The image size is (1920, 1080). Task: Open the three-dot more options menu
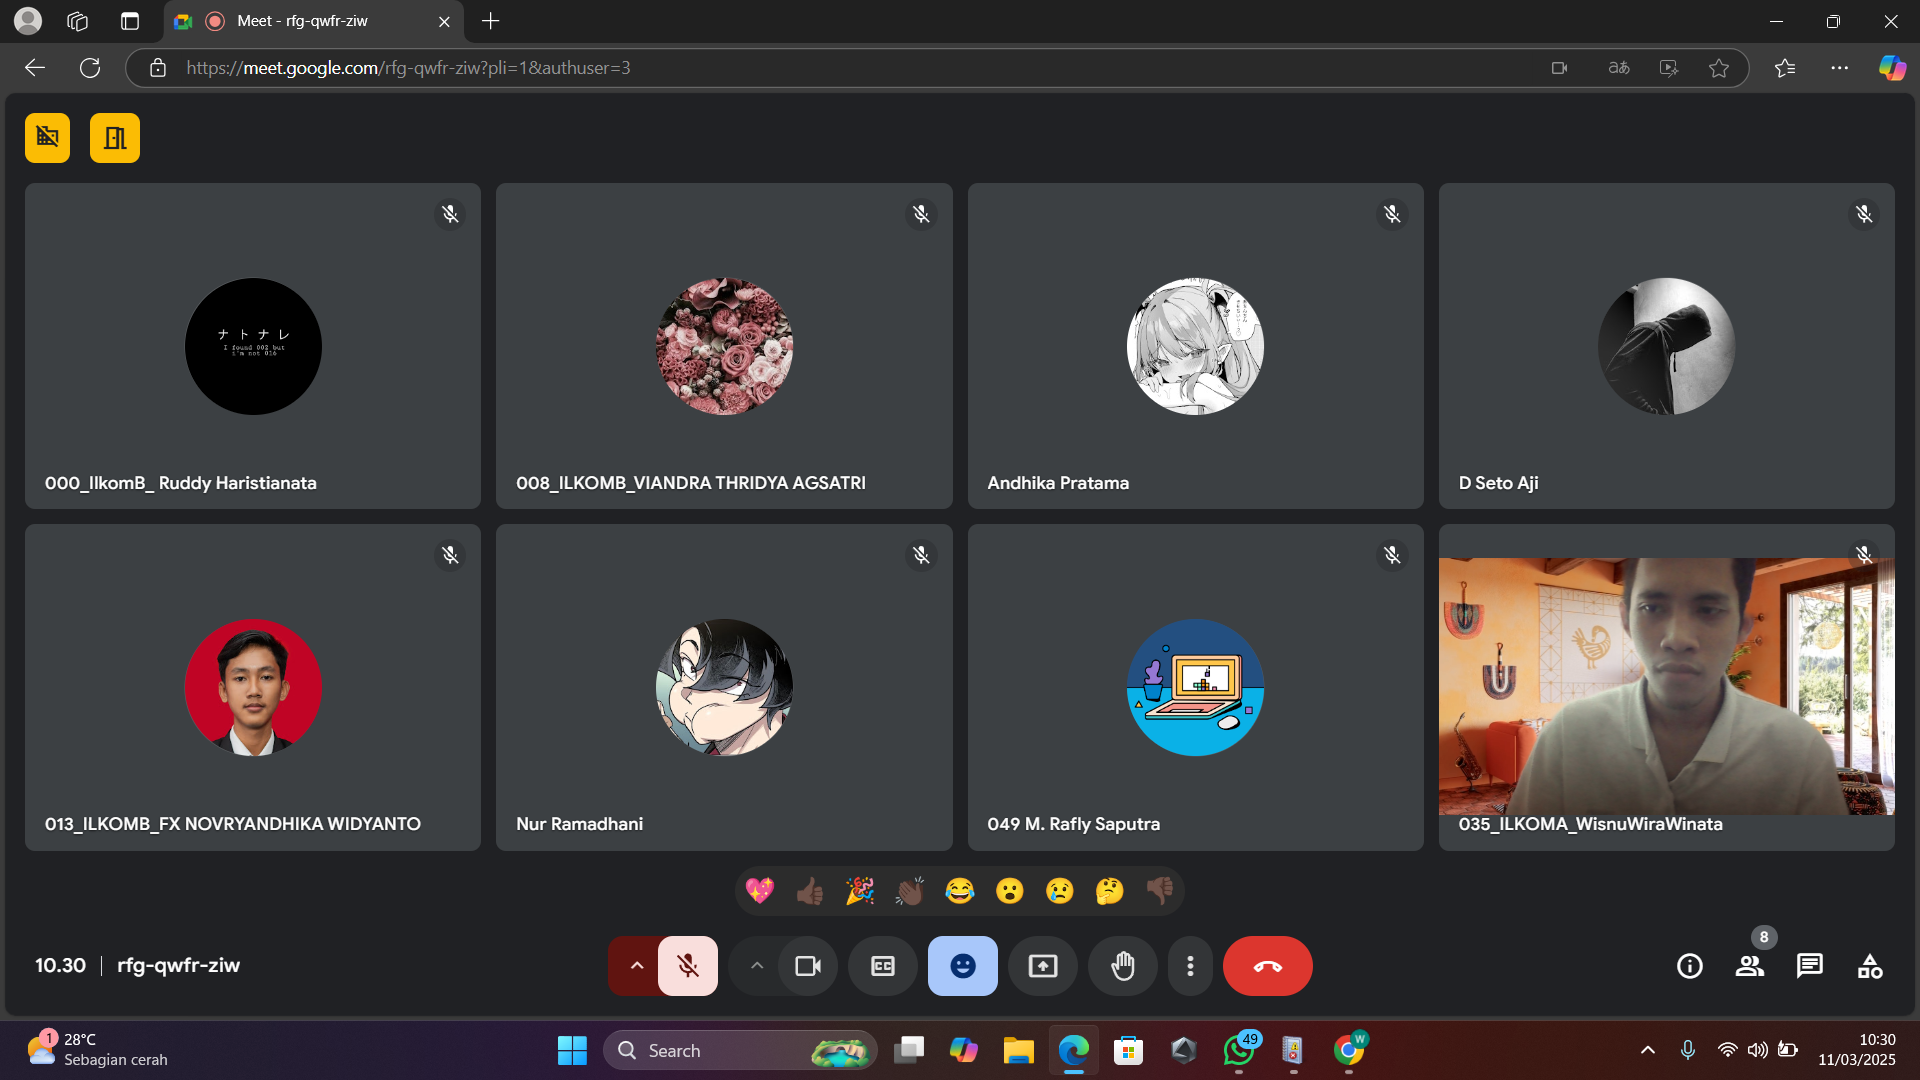(1190, 966)
